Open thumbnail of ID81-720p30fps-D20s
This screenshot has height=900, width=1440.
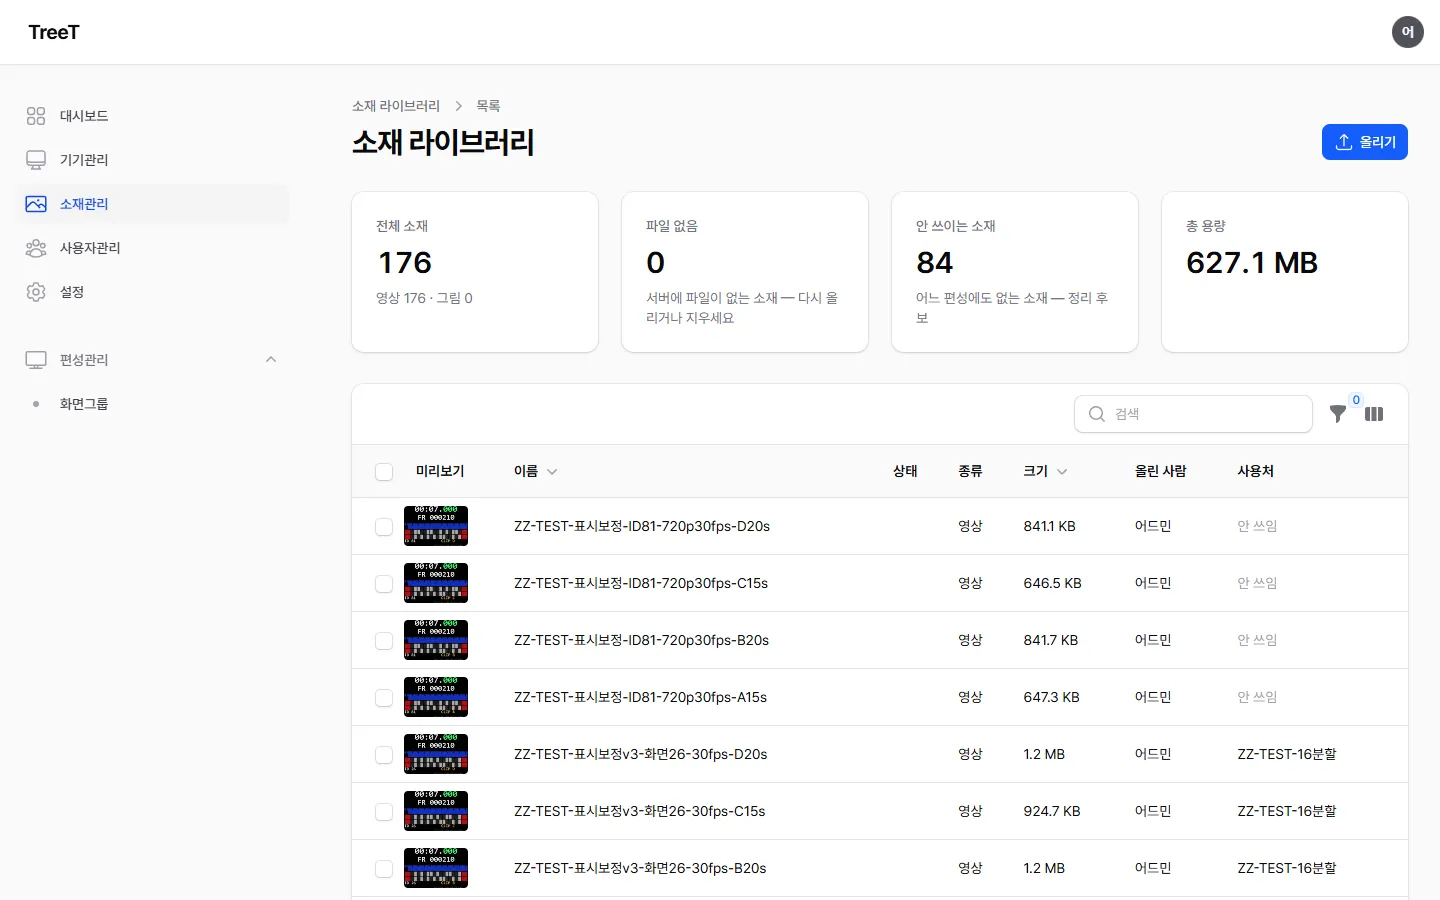(436, 526)
